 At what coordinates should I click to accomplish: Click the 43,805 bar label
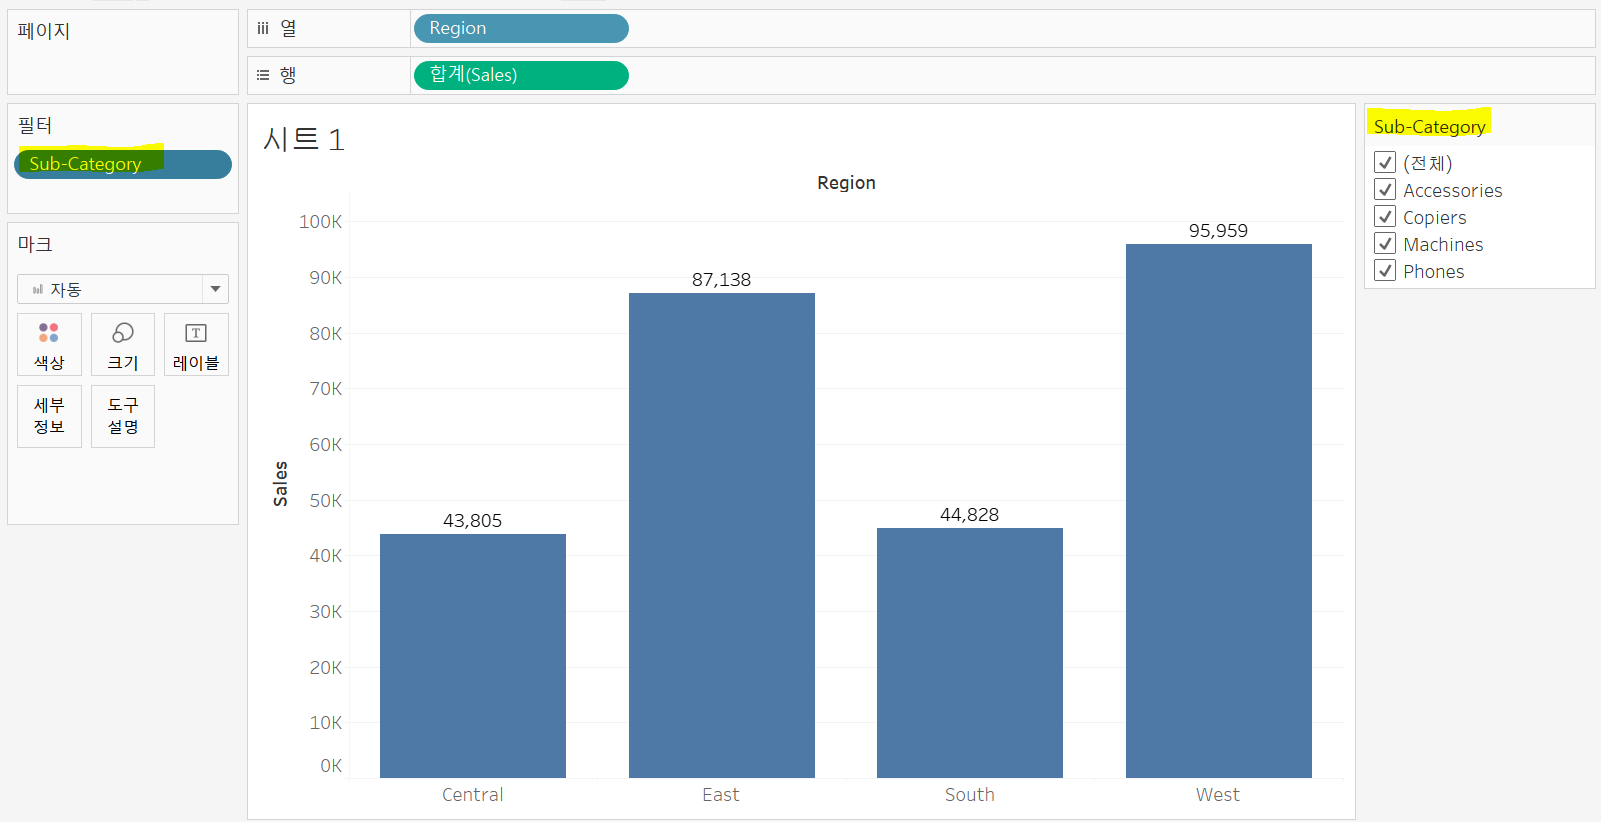472,521
